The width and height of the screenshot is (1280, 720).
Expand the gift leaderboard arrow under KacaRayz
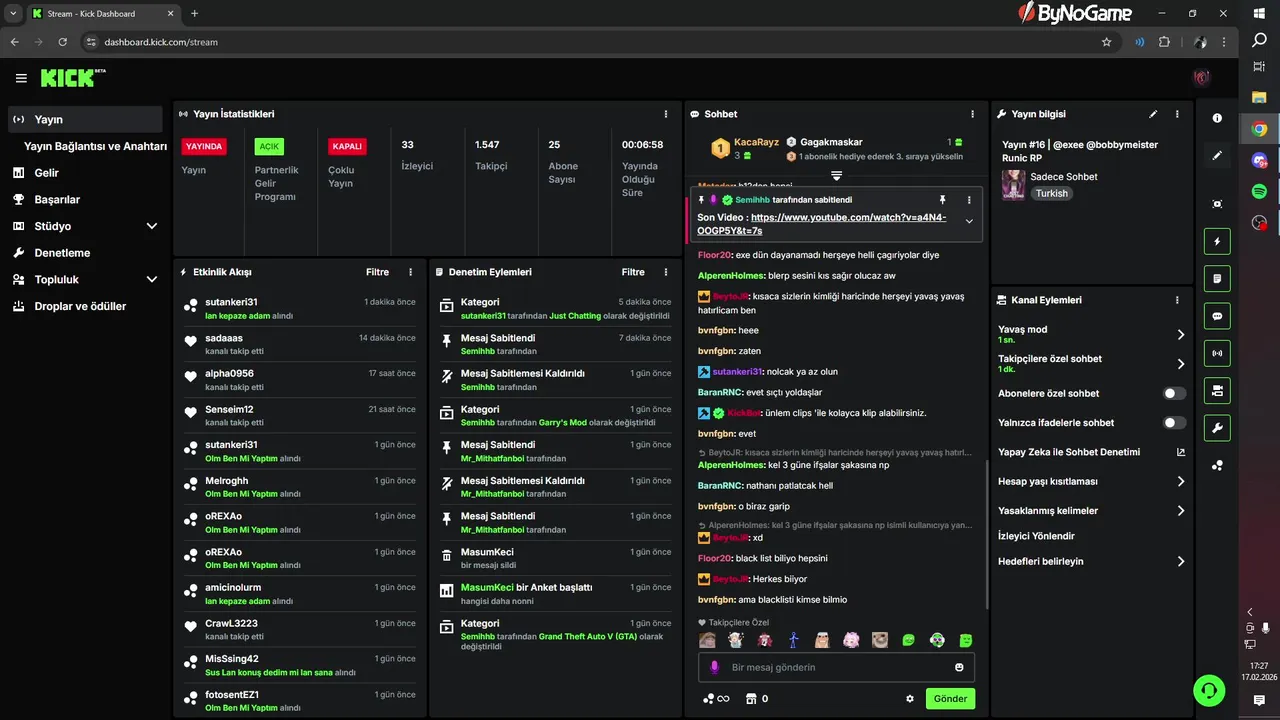[x=837, y=176]
